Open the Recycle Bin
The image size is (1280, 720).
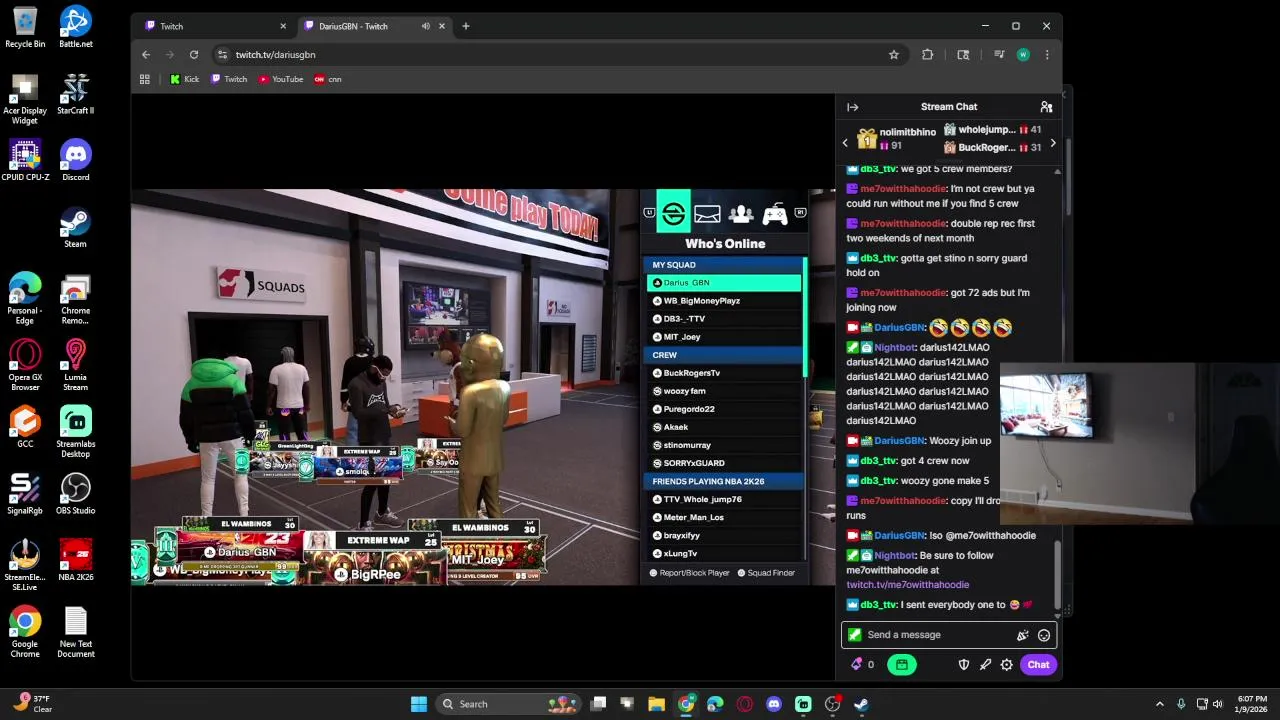pyautogui.click(x=25, y=27)
